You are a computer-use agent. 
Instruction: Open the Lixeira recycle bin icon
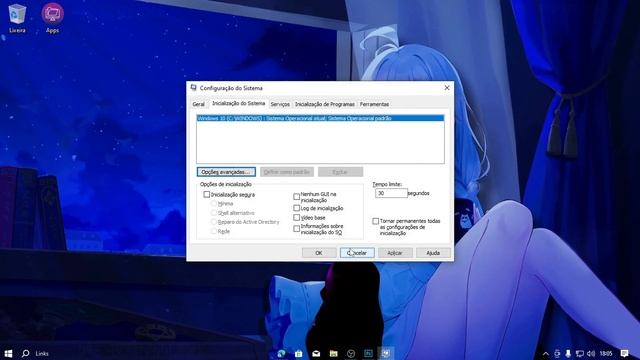tap(17, 18)
